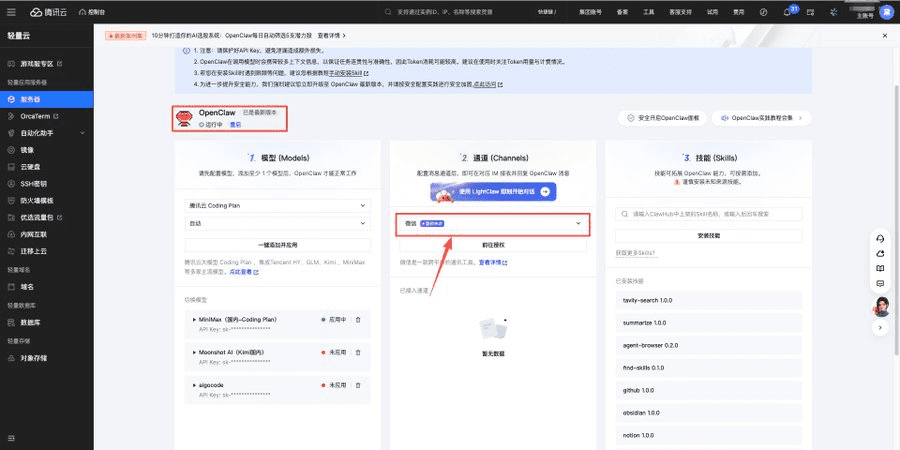900x450 pixels.
Task: Click the 安装技能 button
Action: click(x=708, y=235)
